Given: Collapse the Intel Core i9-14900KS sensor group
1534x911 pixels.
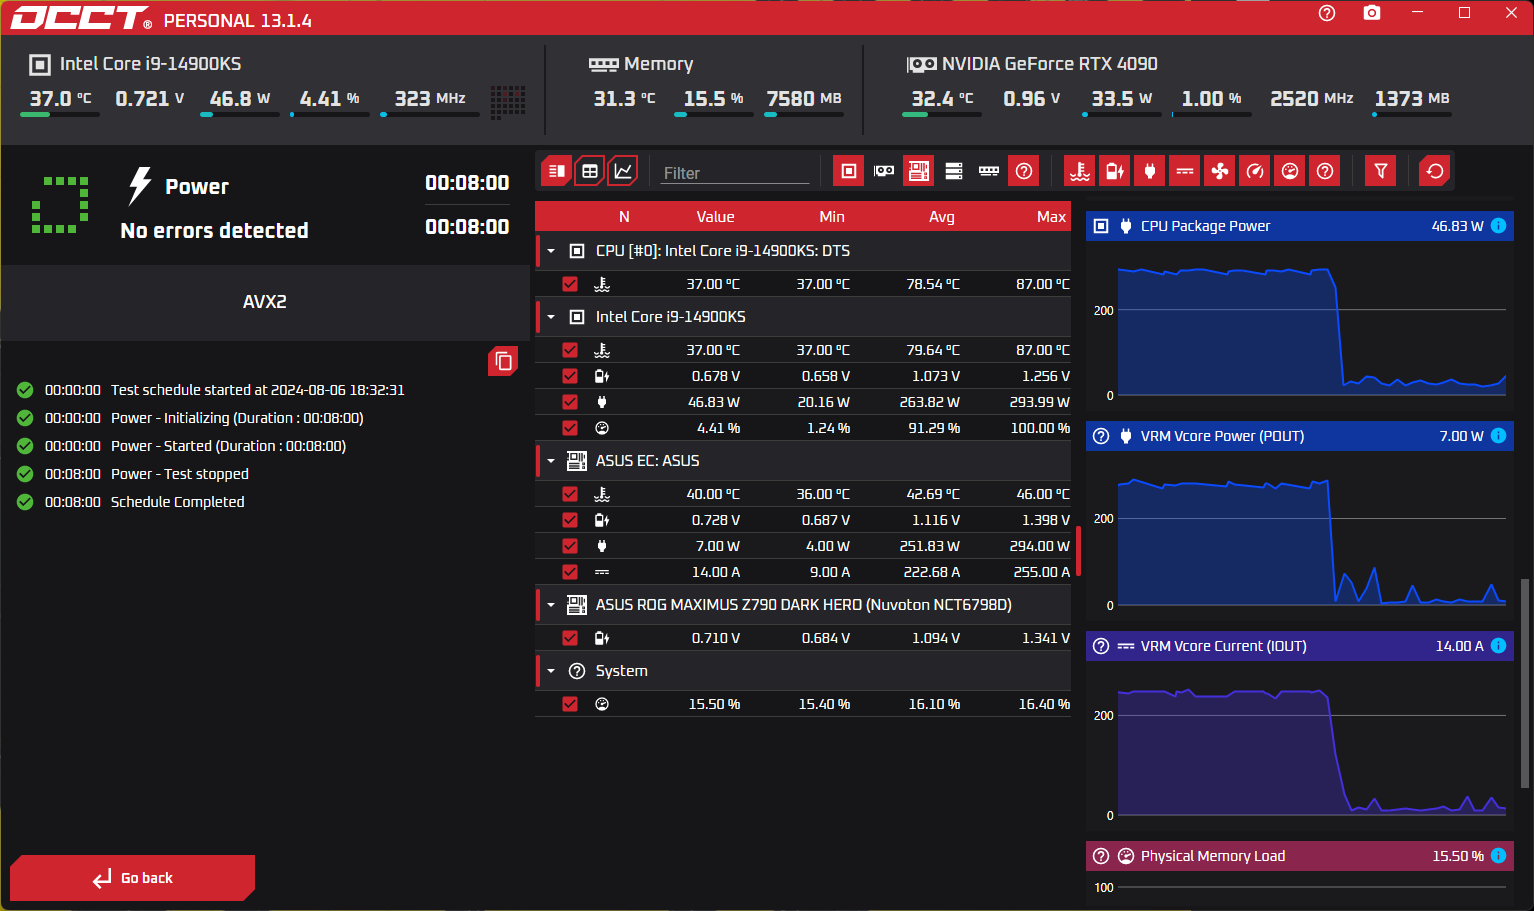Looking at the screenshot, I should click(551, 317).
